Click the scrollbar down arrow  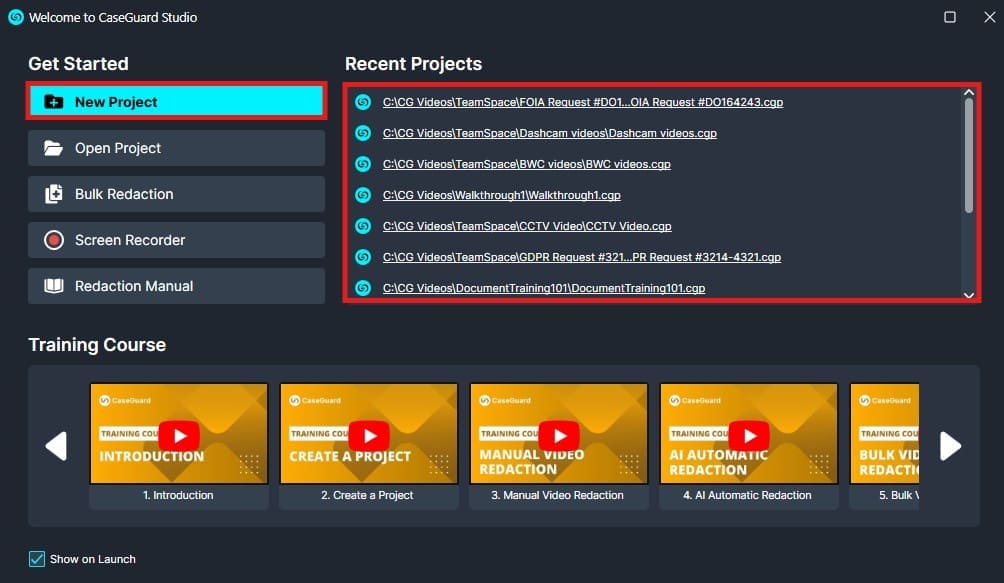point(968,295)
